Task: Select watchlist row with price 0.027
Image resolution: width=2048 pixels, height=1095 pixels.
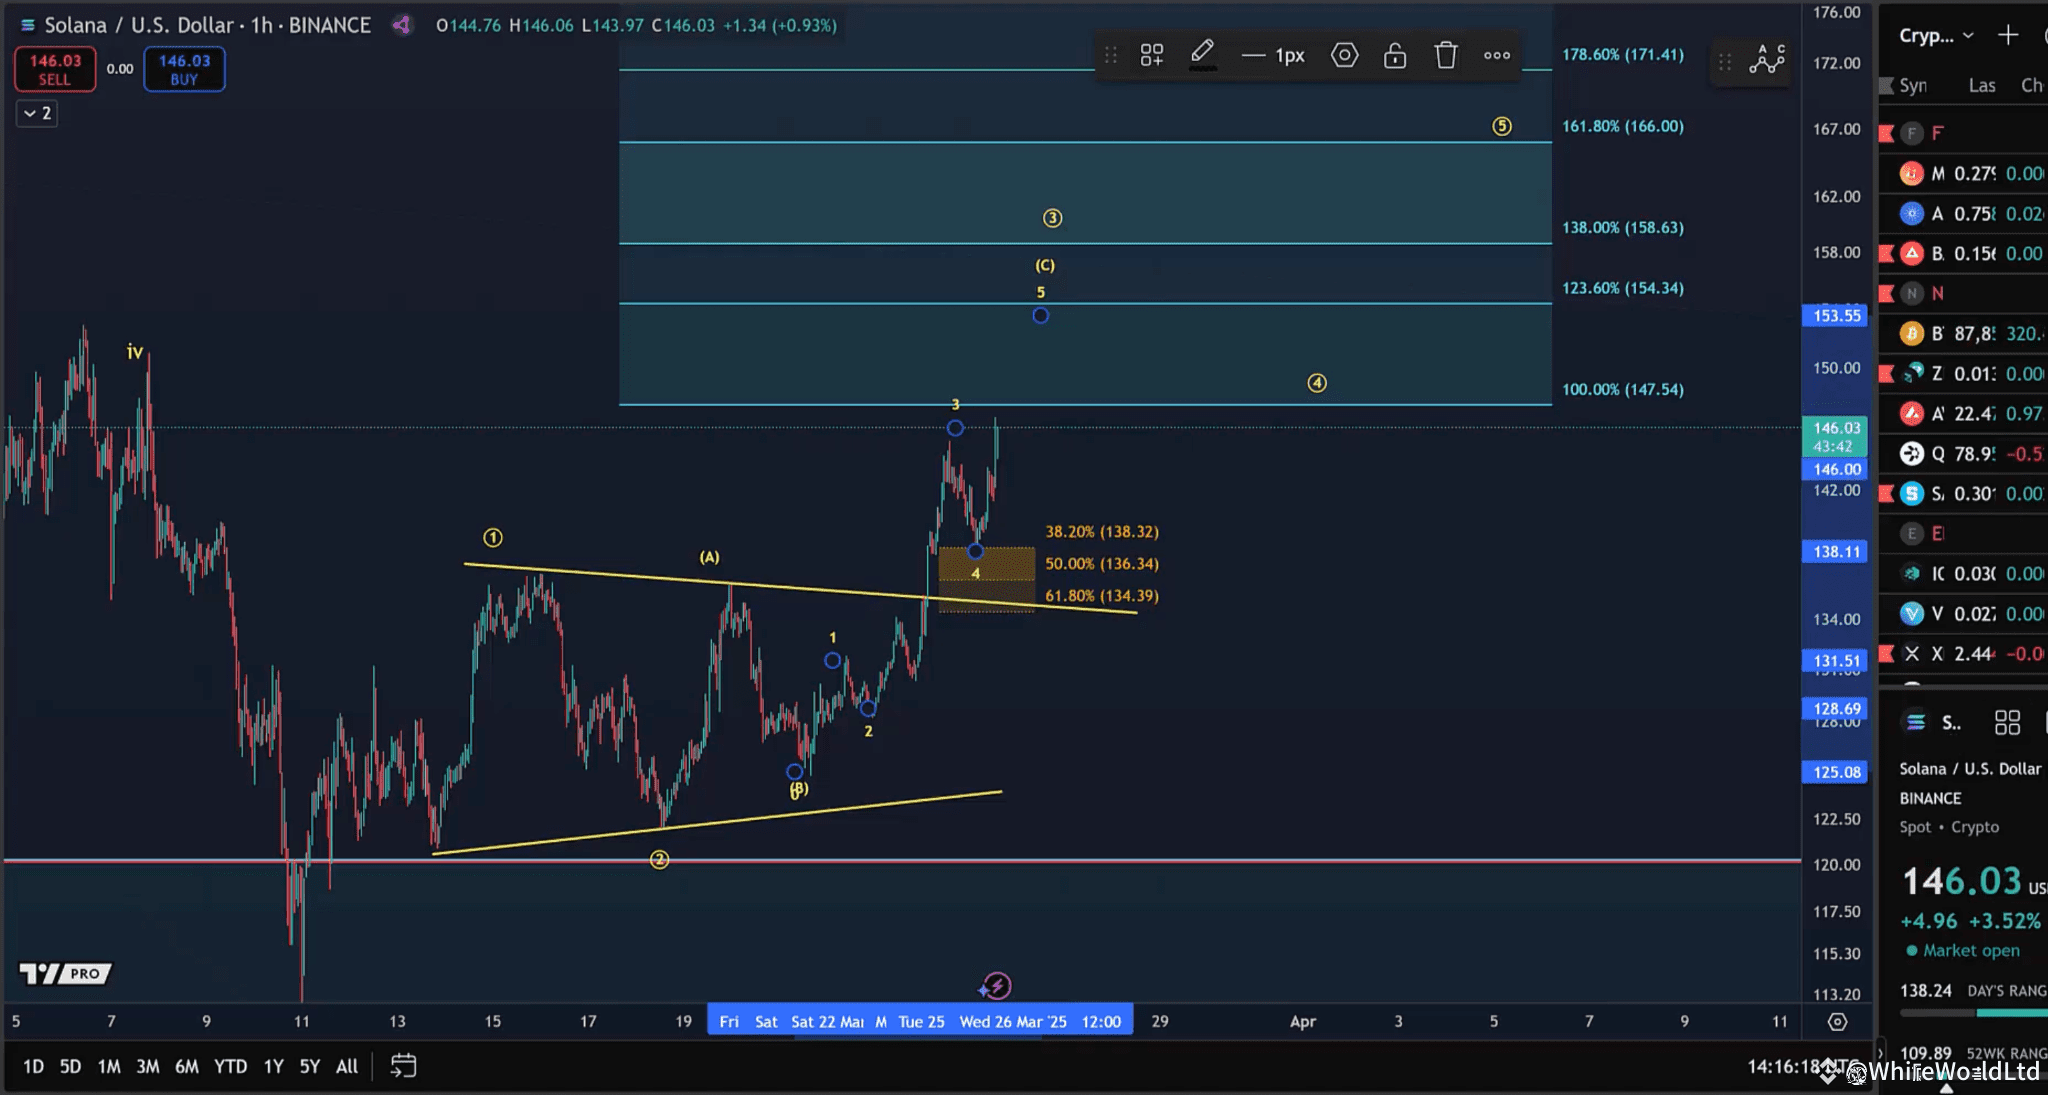Action: coord(1963,613)
